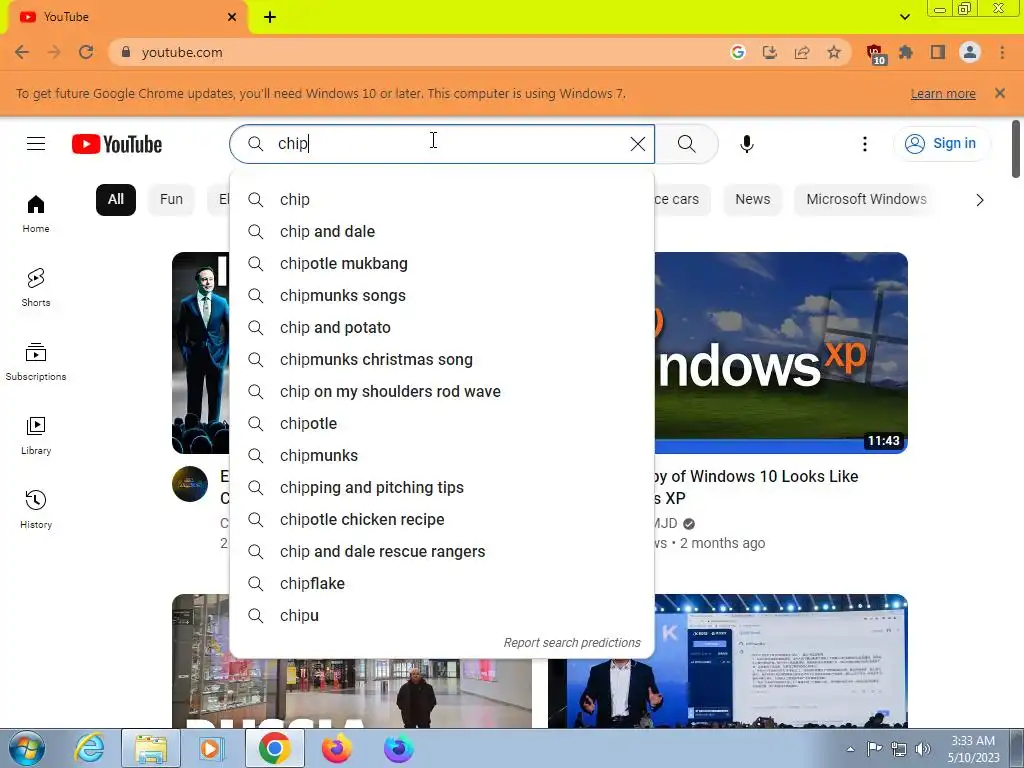1024x768 pixels.
Task: Select the Microsoft Windows filter chip
Action: [x=866, y=199]
